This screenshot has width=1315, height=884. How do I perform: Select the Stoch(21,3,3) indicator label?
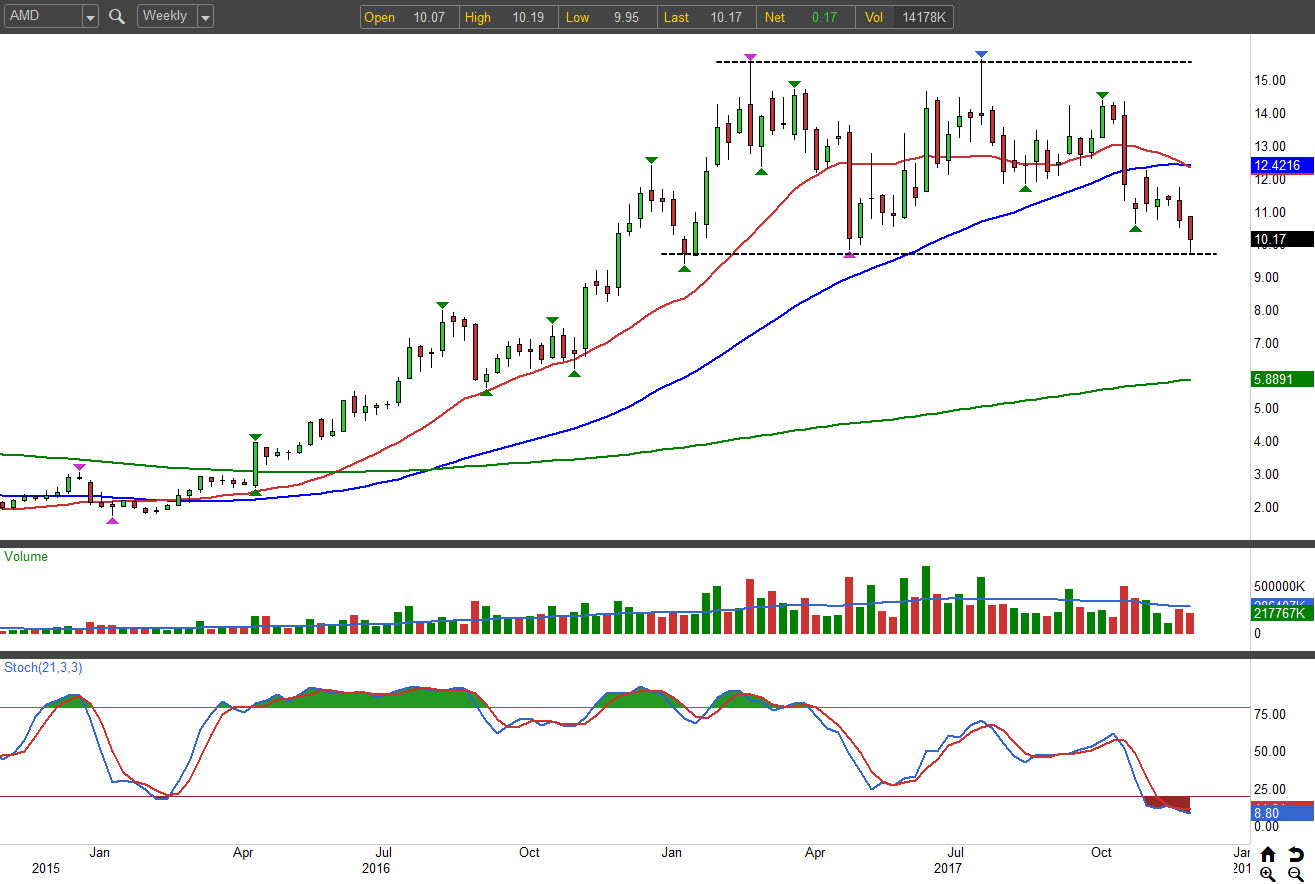pyautogui.click(x=42, y=666)
